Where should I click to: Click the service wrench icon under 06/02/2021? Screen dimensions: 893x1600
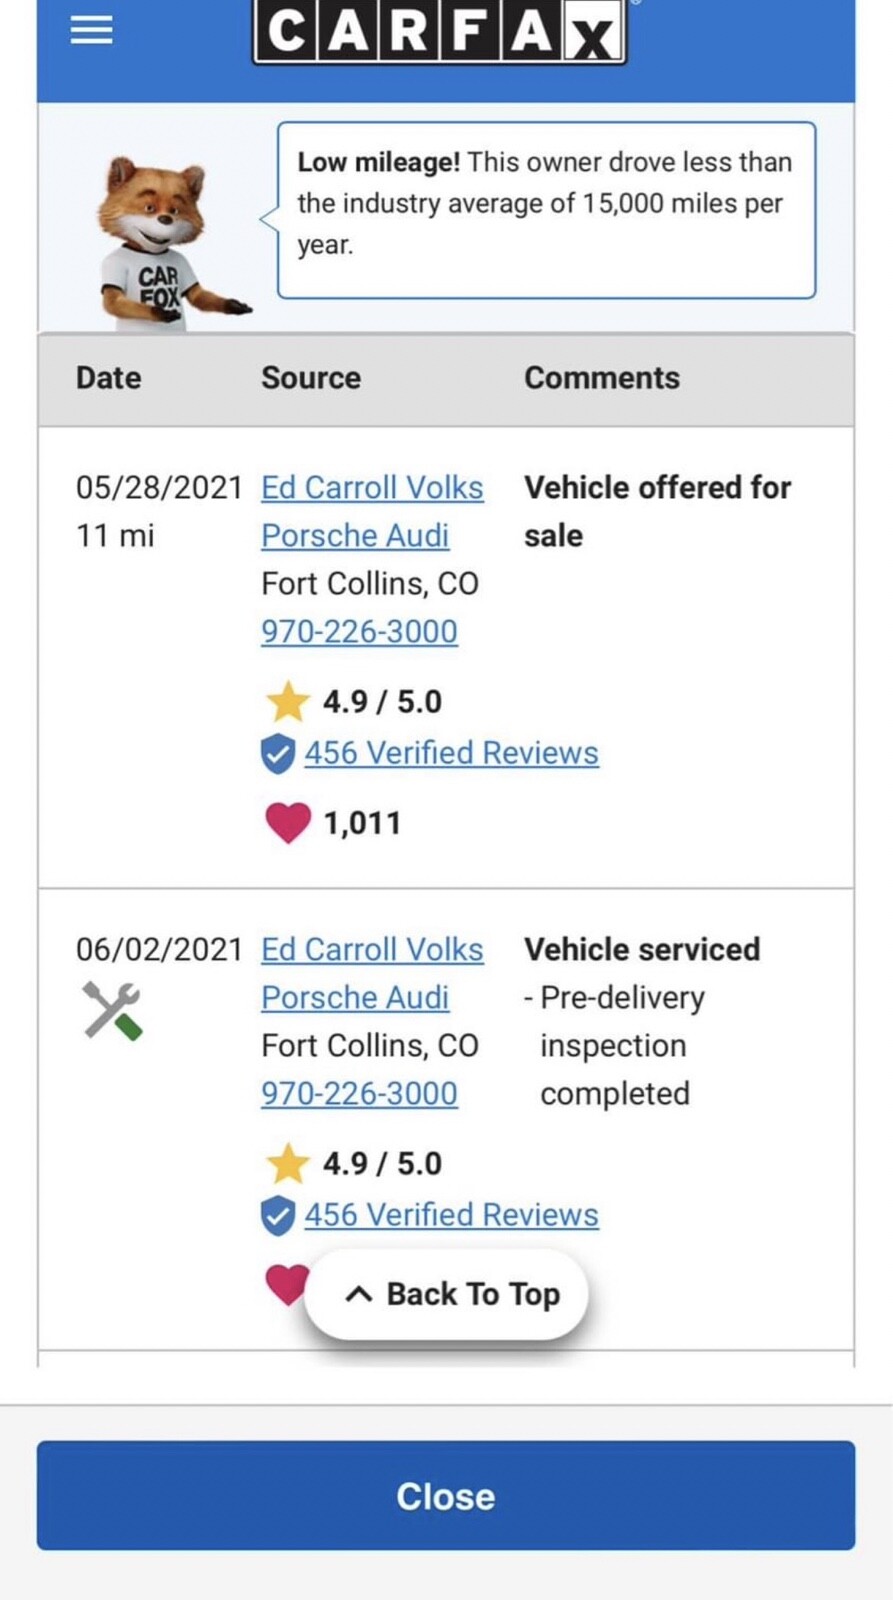(x=112, y=1011)
